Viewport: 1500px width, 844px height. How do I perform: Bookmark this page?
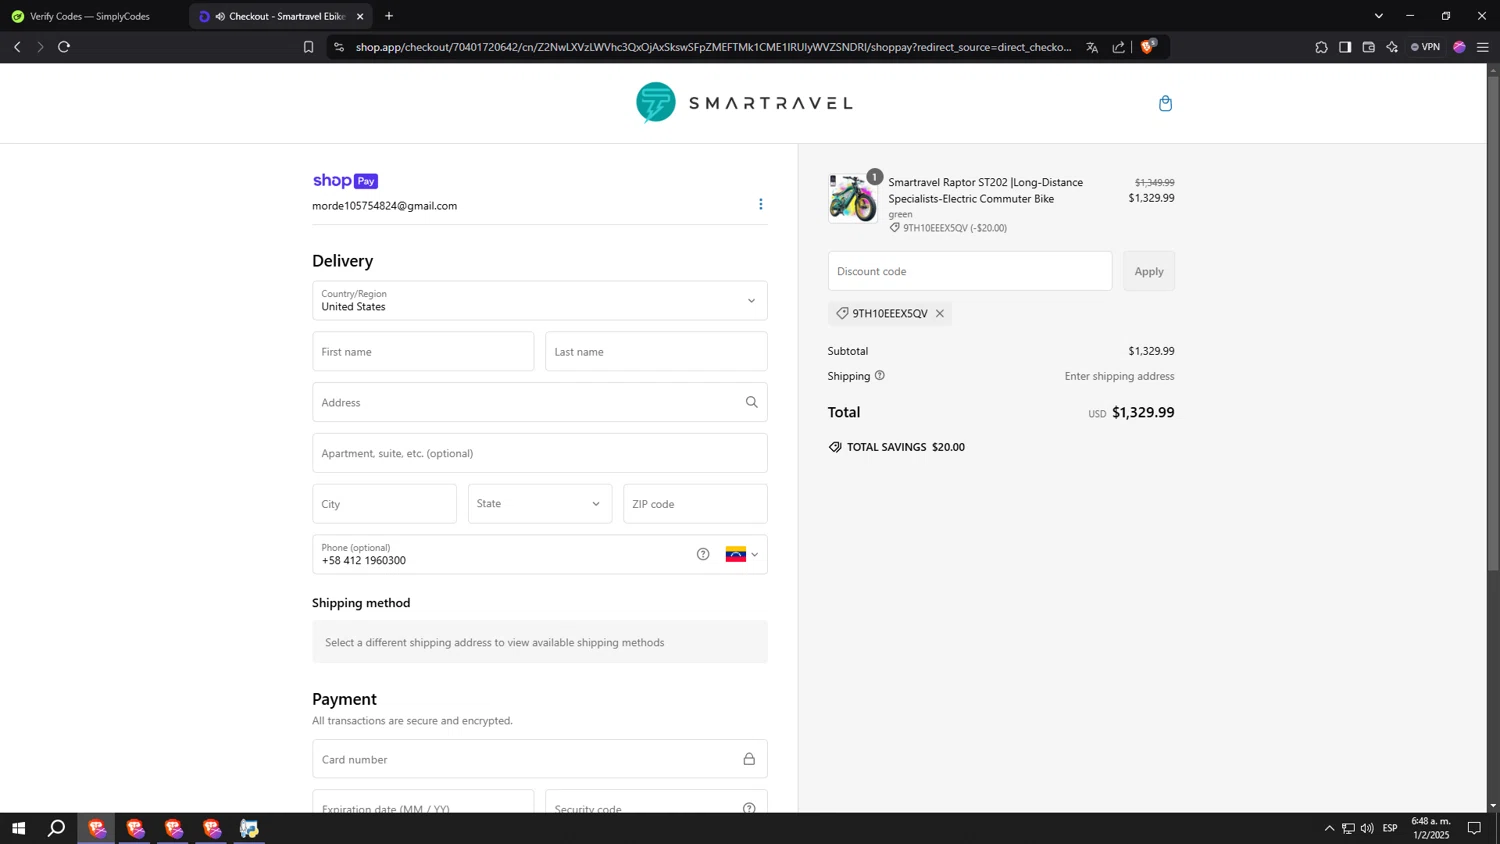click(308, 47)
